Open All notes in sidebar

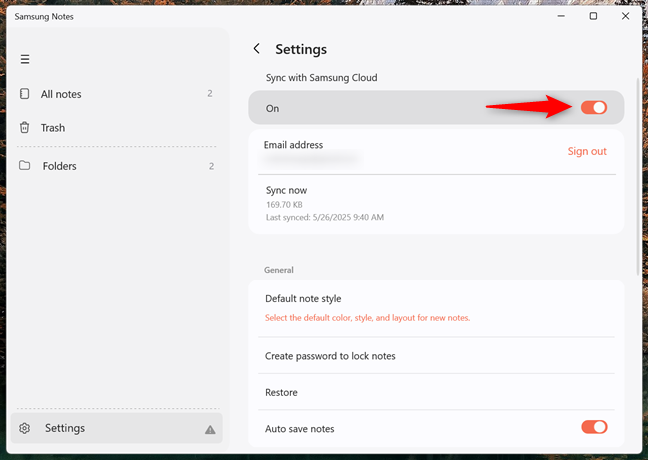tap(116, 94)
